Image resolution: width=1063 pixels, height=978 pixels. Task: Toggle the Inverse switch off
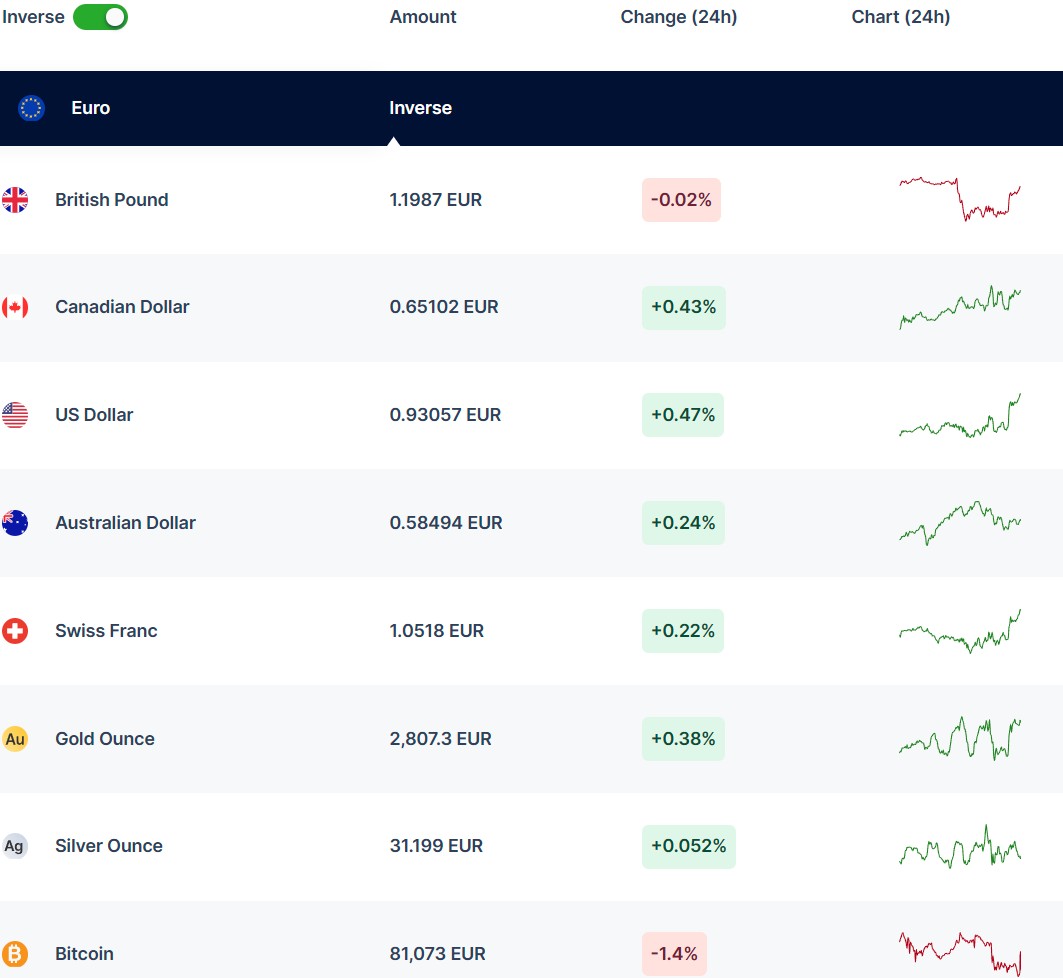point(100,17)
